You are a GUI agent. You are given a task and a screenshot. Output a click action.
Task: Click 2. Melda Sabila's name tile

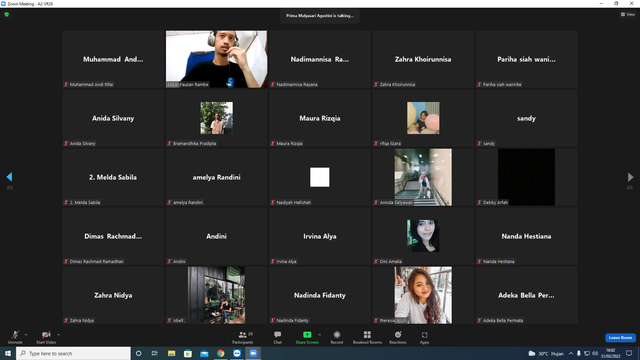click(x=113, y=177)
